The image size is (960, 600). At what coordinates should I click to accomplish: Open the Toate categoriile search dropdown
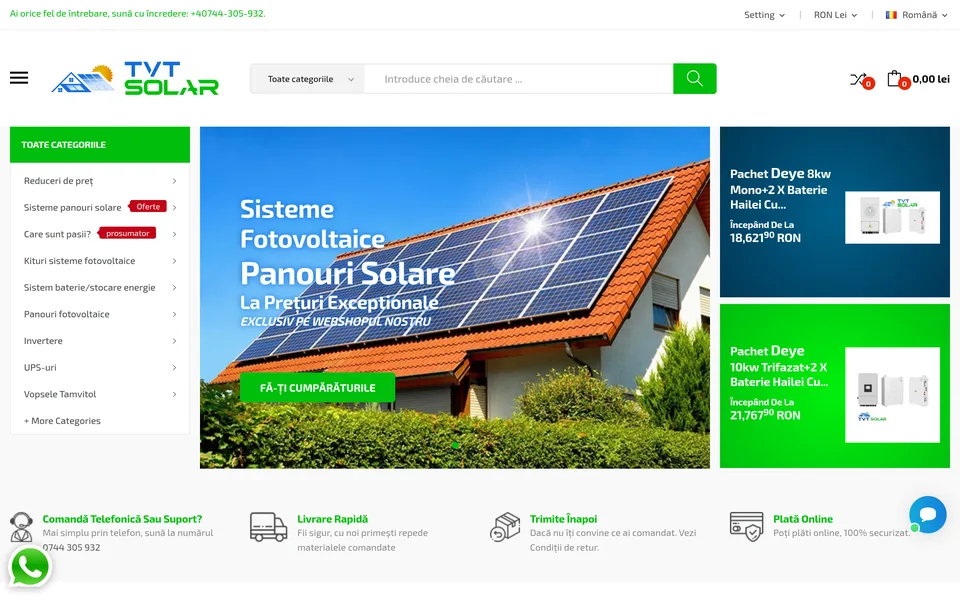pyautogui.click(x=307, y=79)
